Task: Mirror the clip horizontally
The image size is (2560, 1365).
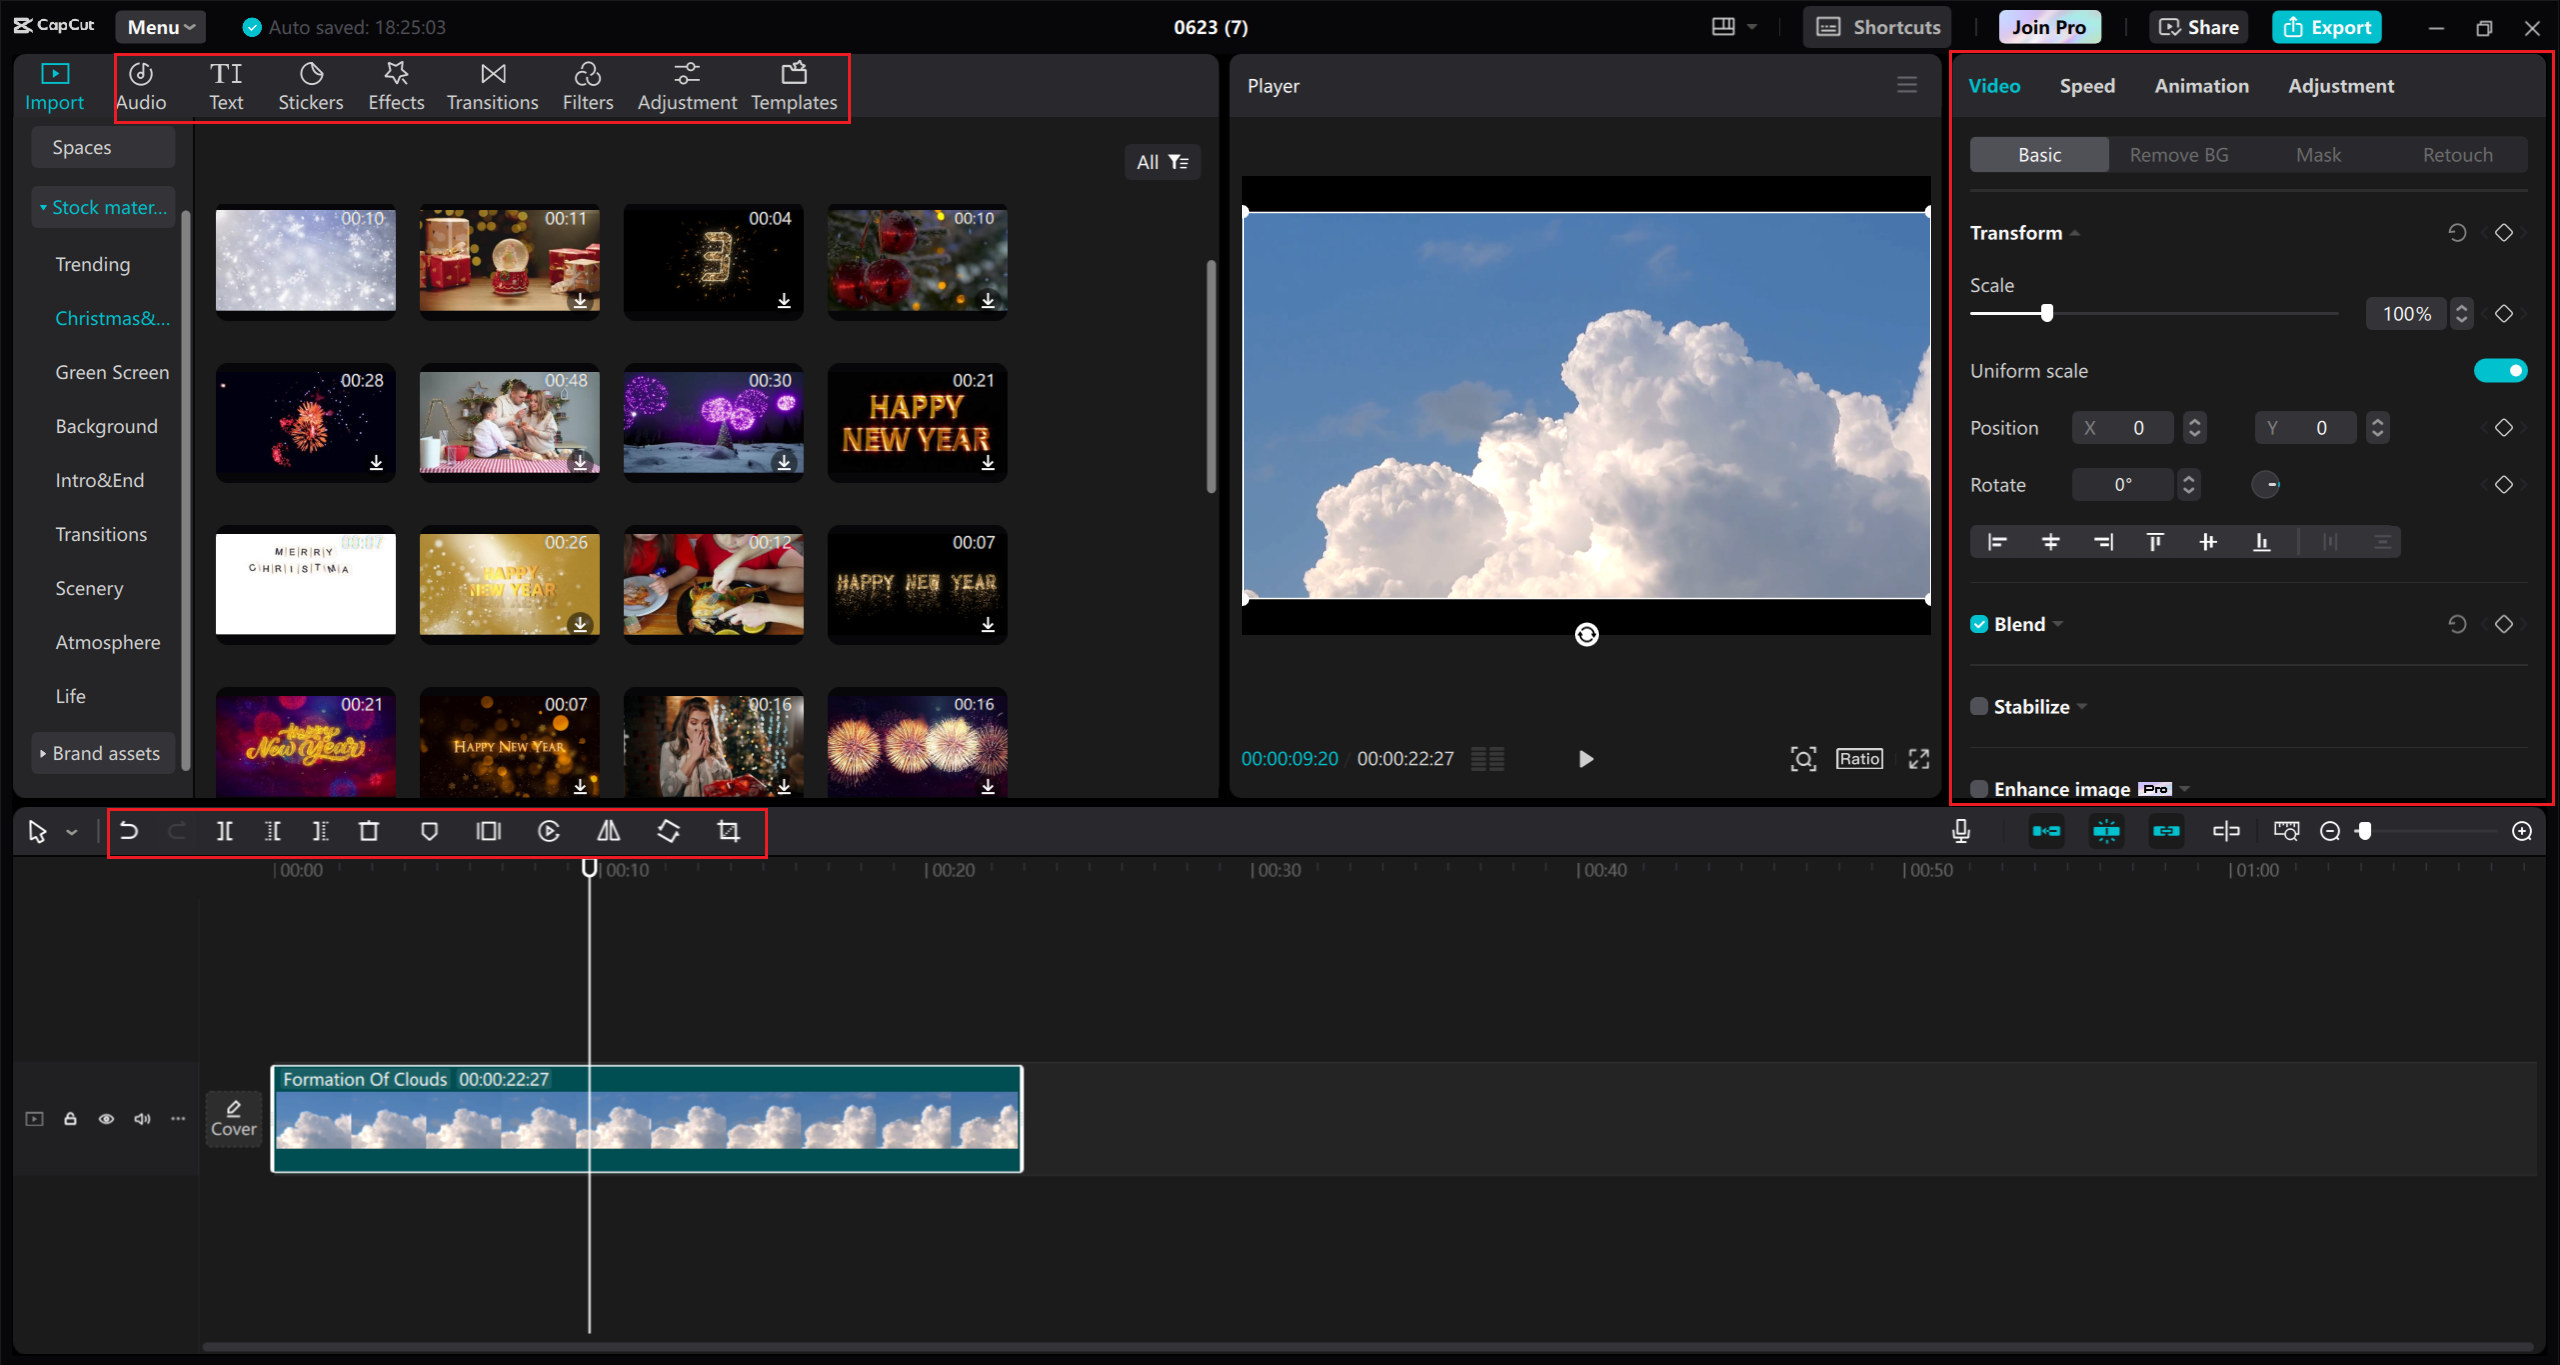Action: pos(608,831)
